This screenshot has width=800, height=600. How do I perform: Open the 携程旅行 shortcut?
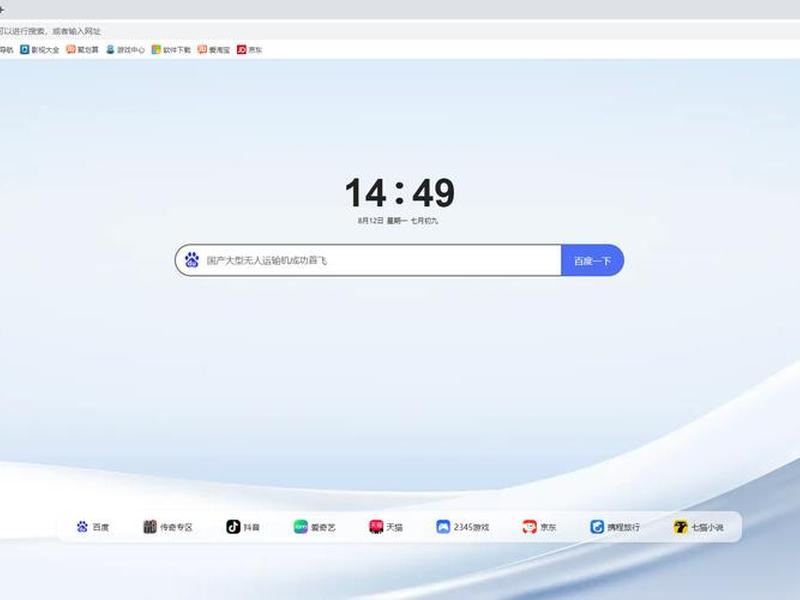click(615, 527)
